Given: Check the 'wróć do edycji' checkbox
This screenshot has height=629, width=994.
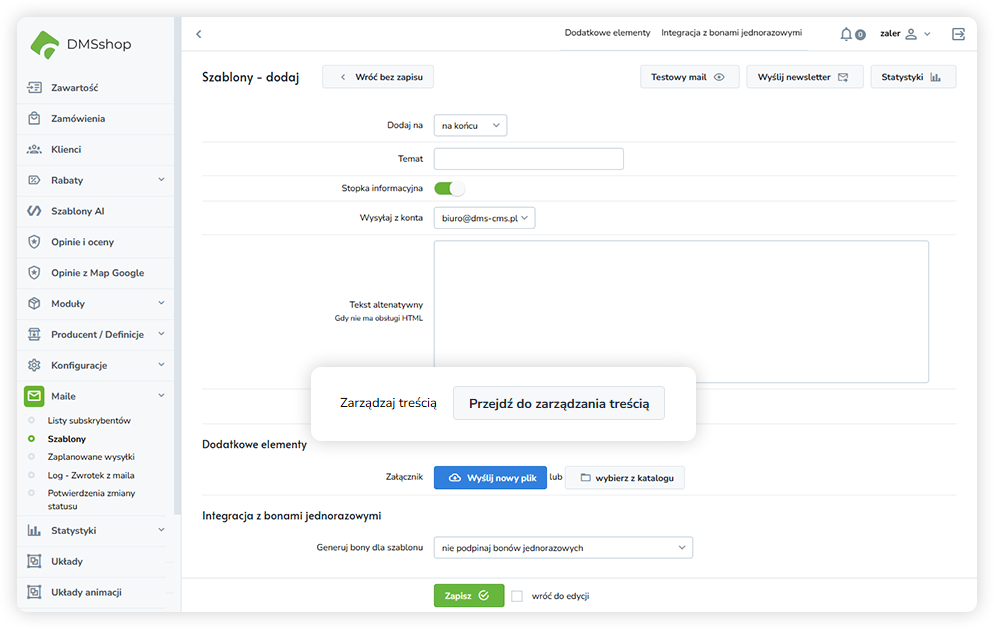Looking at the screenshot, I should pos(517,596).
